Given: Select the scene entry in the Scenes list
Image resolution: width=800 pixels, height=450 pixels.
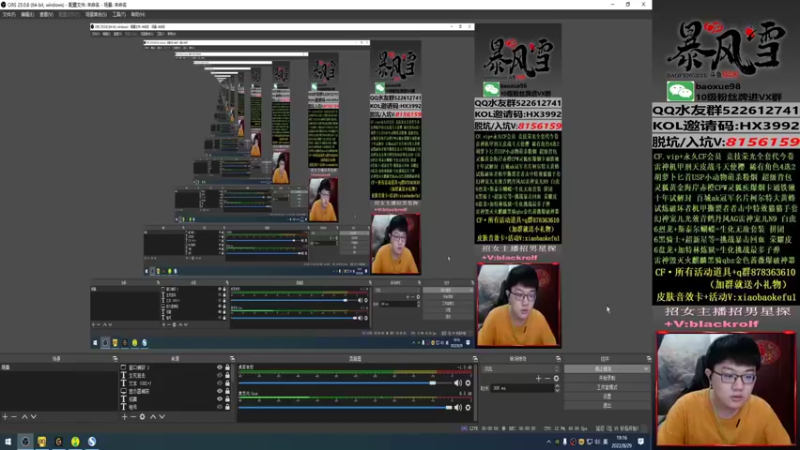Looking at the screenshot, I should [x=59, y=367].
